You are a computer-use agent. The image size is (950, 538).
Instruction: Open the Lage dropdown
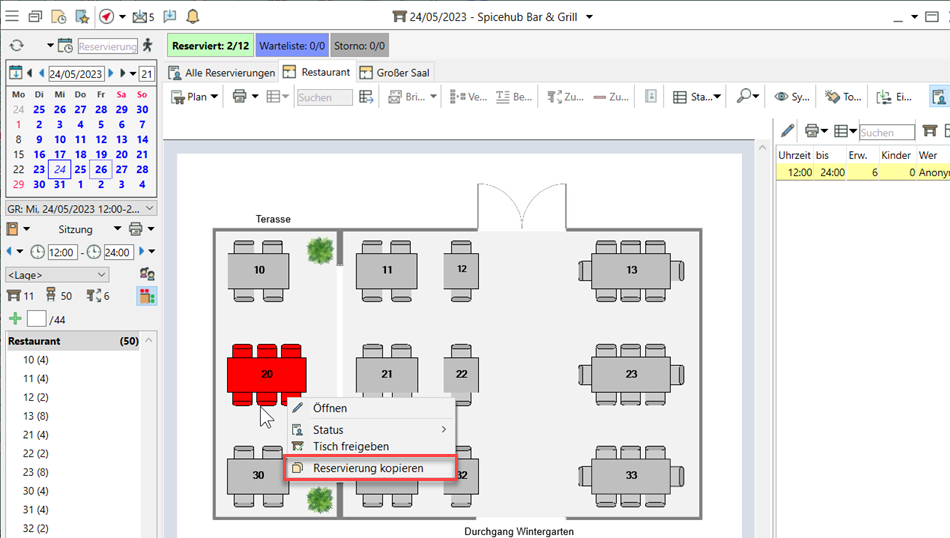pyautogui.click(x=56, y=275)
